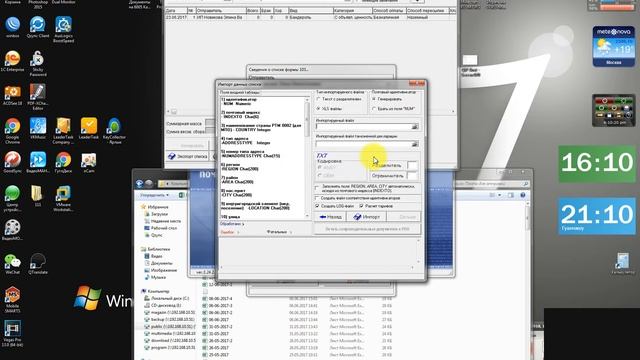Expand the Favorites group in Explorer tree

click(x=155, y=207)
